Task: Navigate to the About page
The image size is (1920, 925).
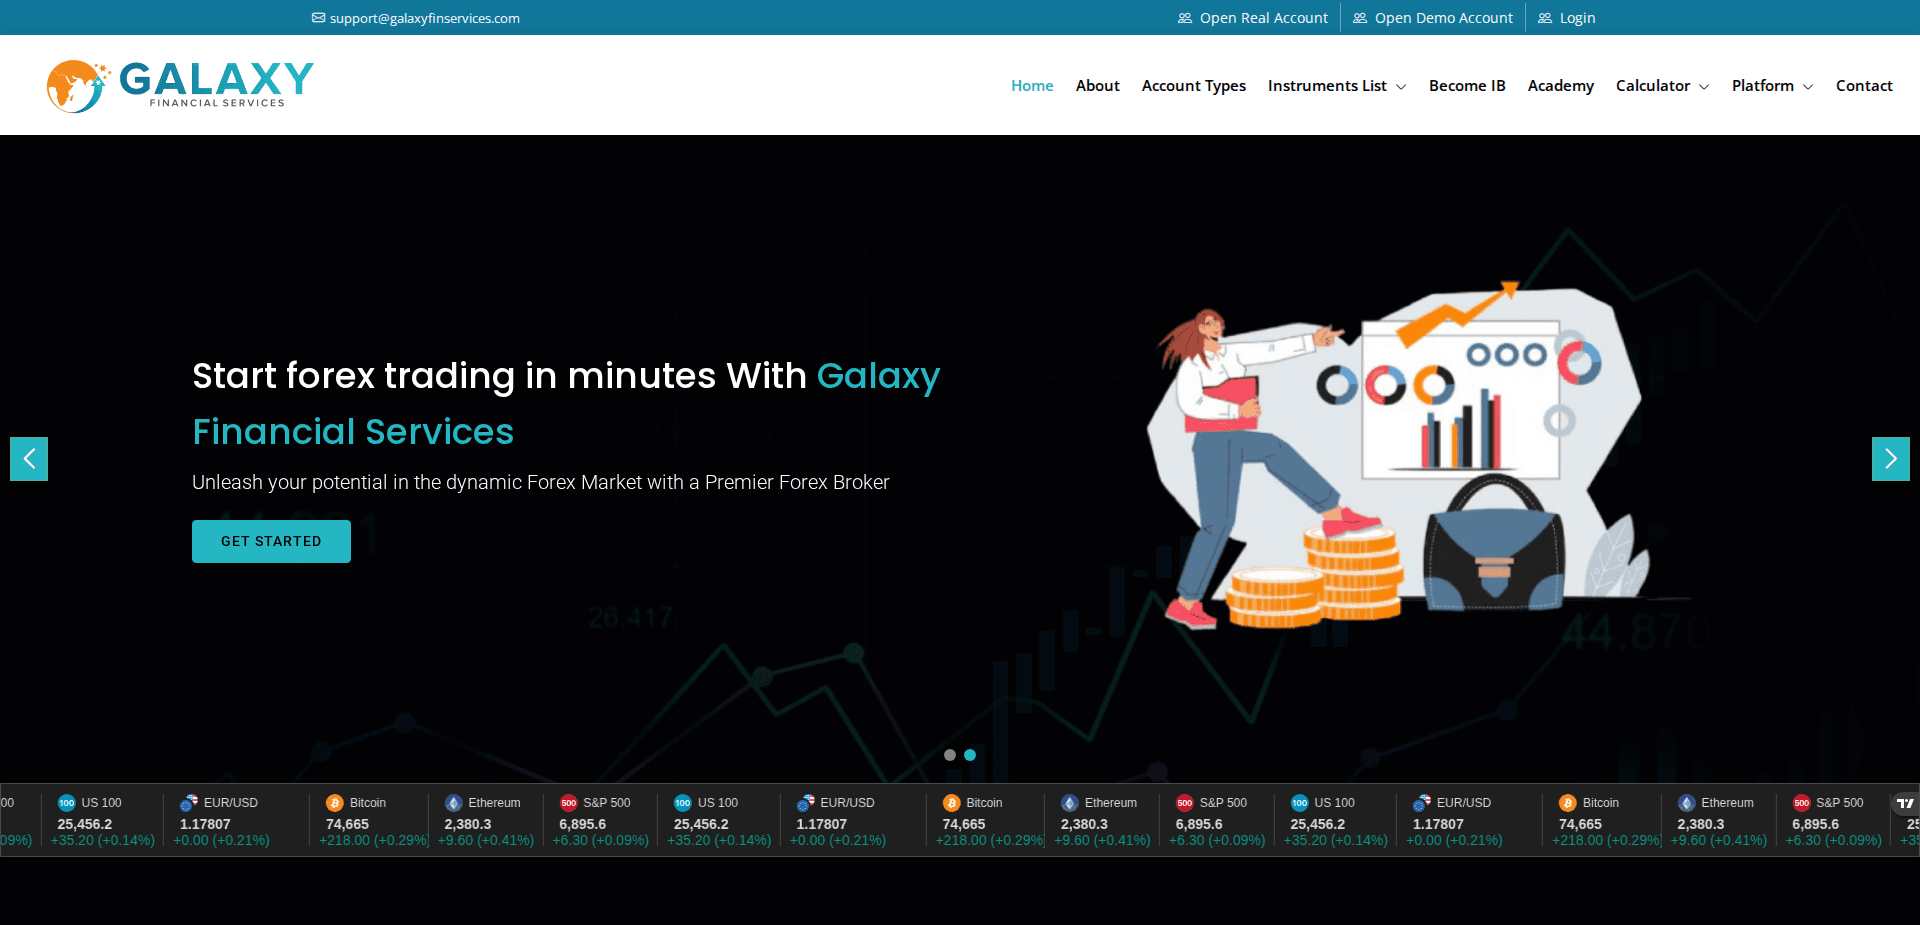Action: coord(1097,86)
